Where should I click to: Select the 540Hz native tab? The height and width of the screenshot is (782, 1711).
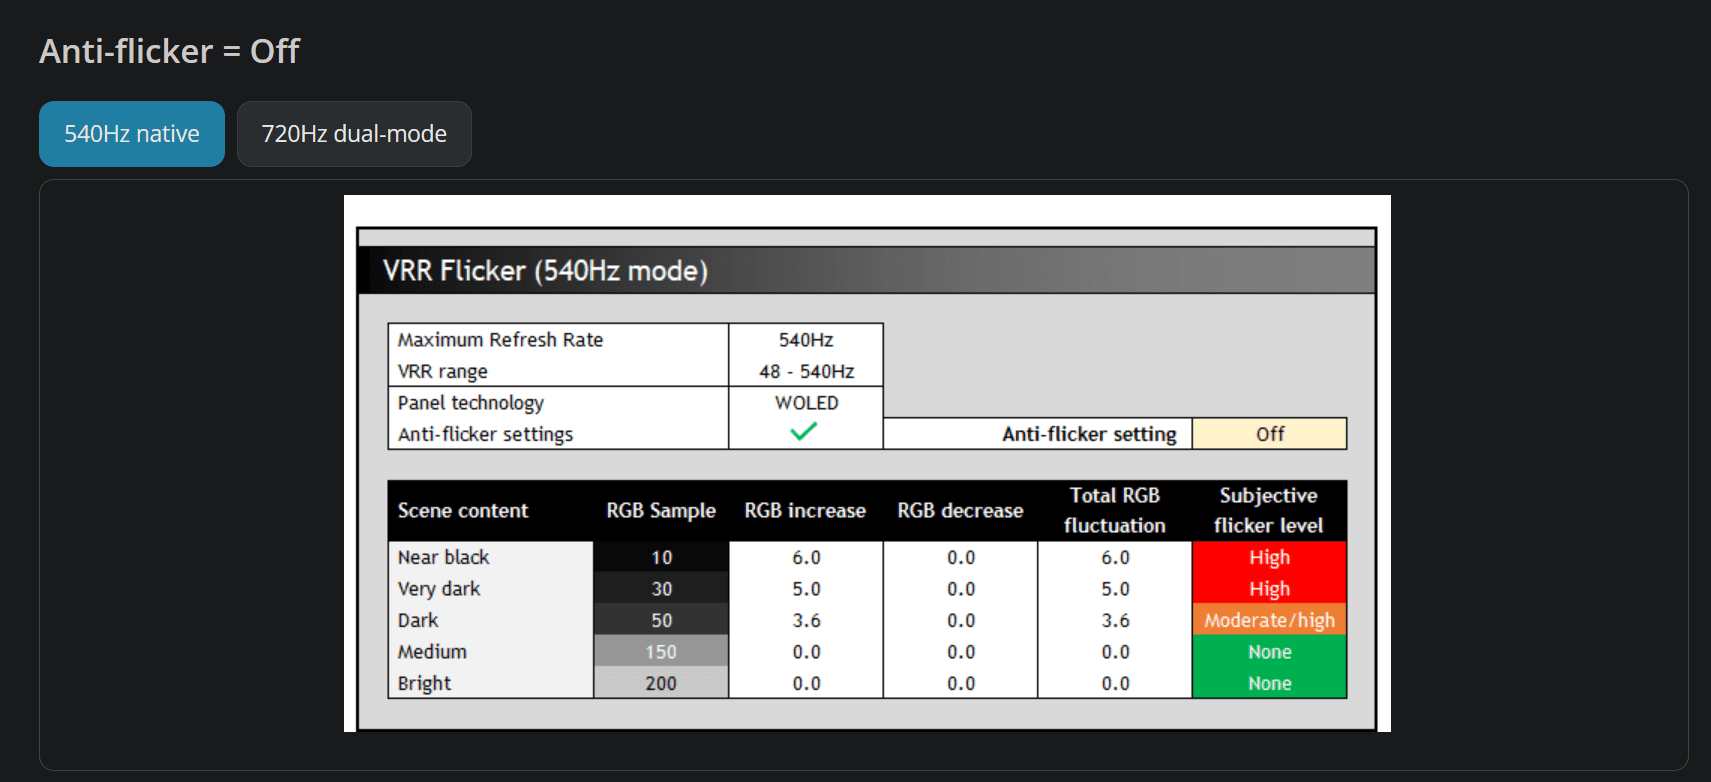pos(132,134)
